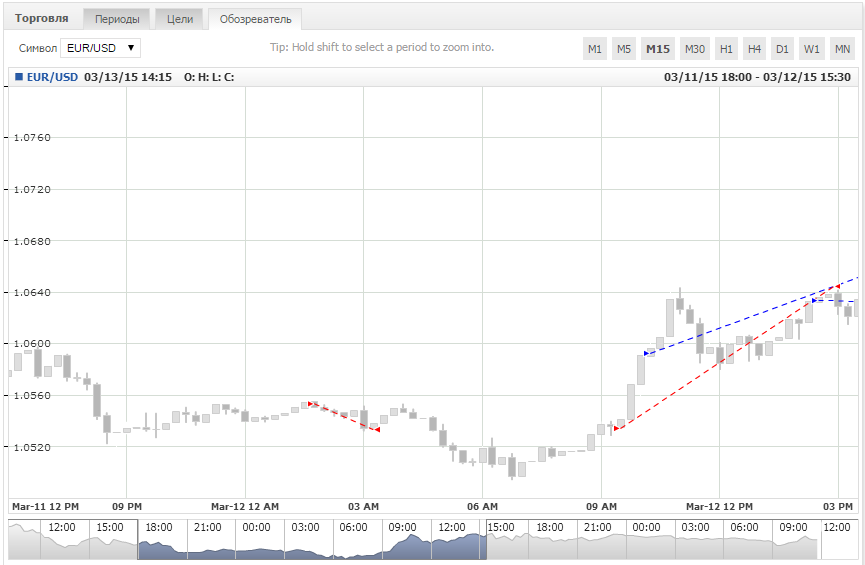Click the 03 PM time axis label

tap(838, 507)
